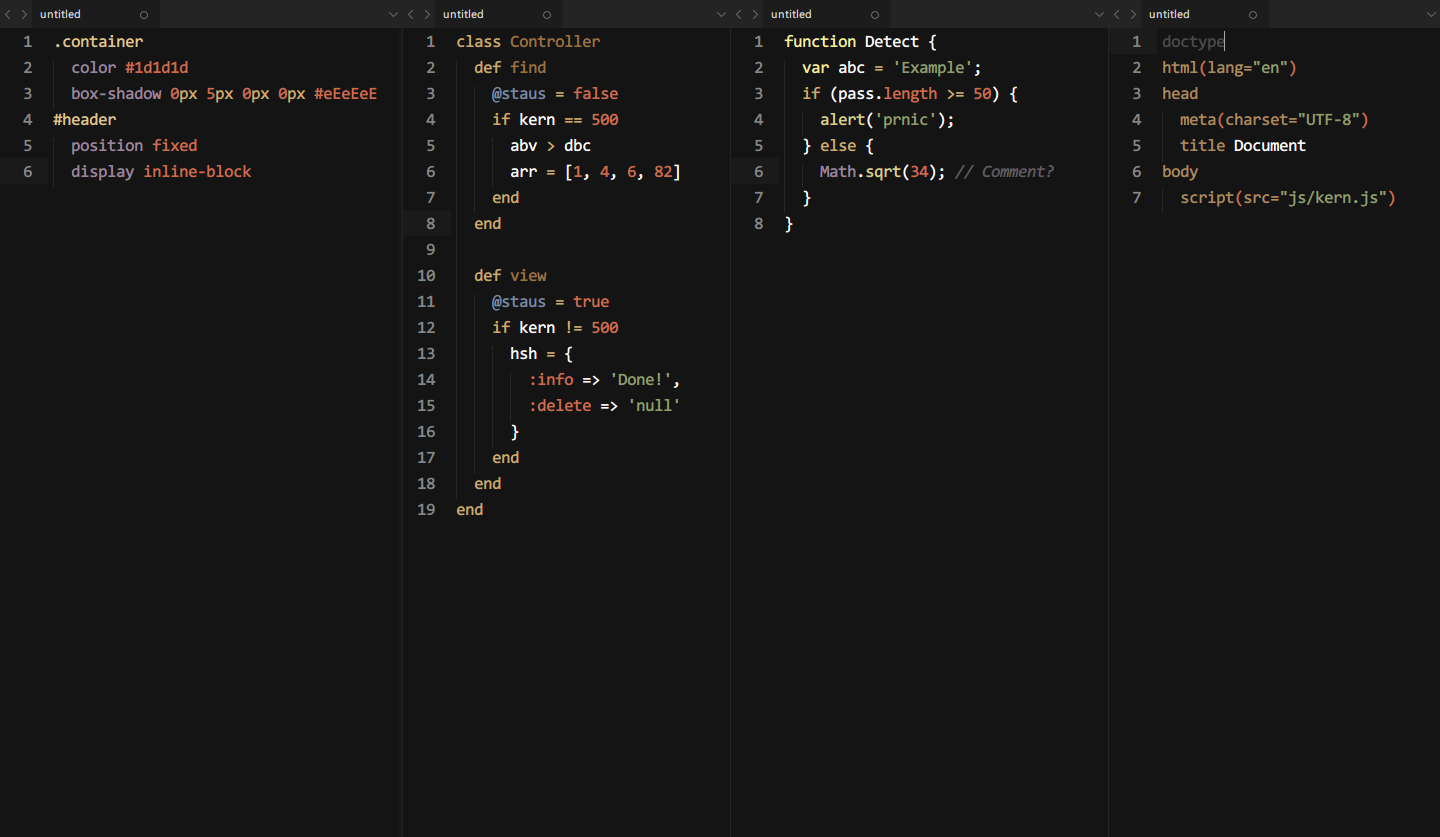Click the forward arrow of the class Controller pane
Image resolution: width=1440 pixels, height=837 pixels.
point(428,14)
